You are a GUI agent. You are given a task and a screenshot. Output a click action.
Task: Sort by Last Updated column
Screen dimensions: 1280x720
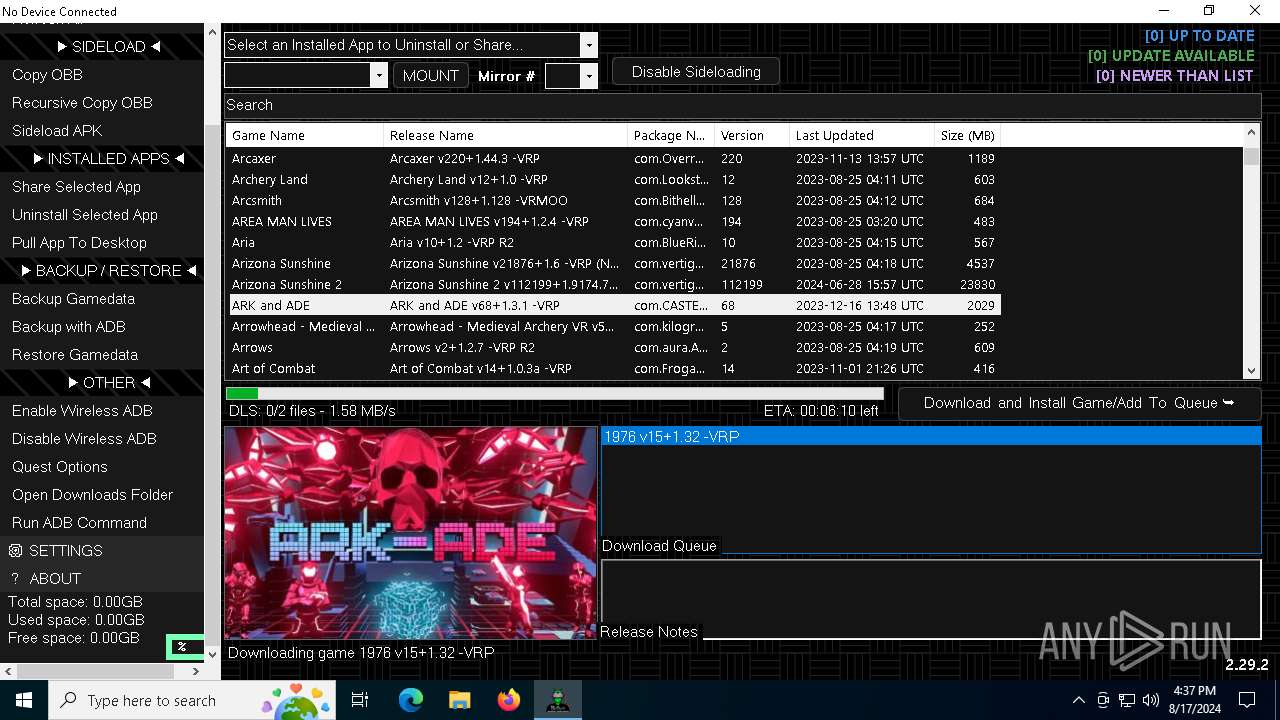[x=862, y=135]
